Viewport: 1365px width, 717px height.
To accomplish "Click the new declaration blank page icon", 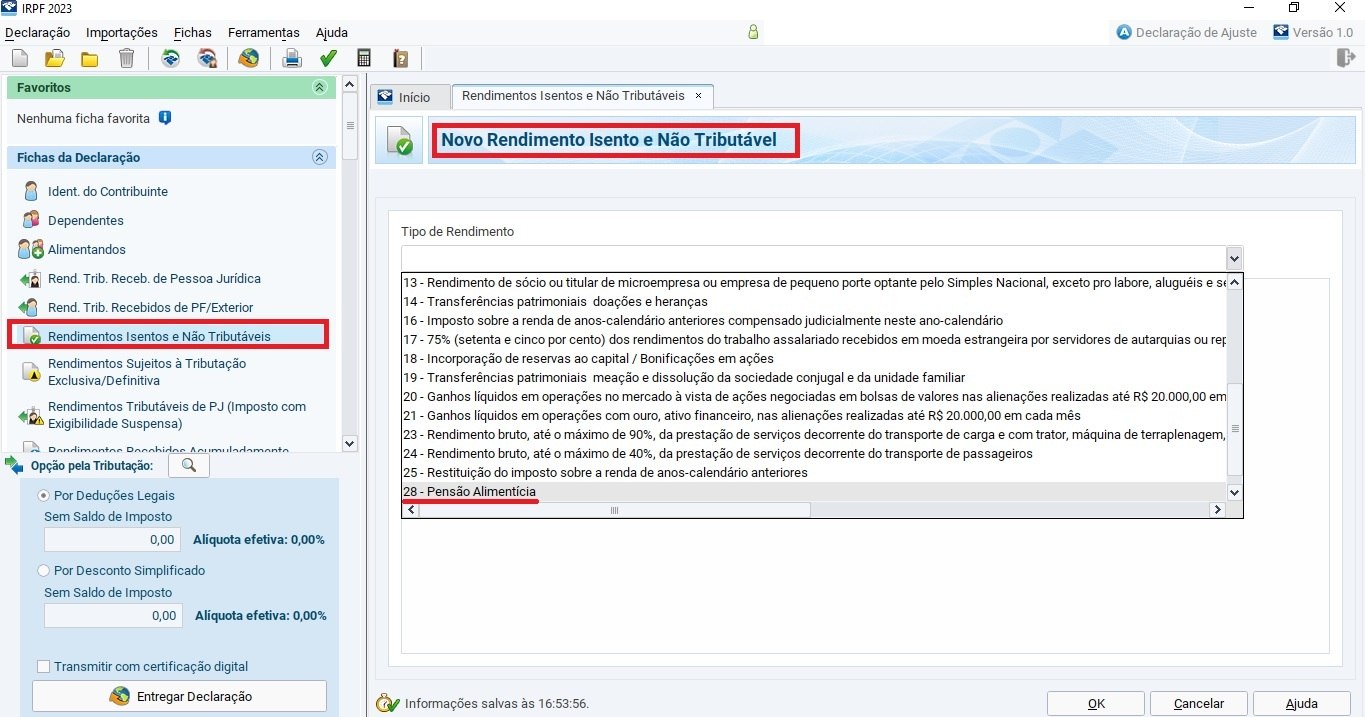I will coord(20,59).
